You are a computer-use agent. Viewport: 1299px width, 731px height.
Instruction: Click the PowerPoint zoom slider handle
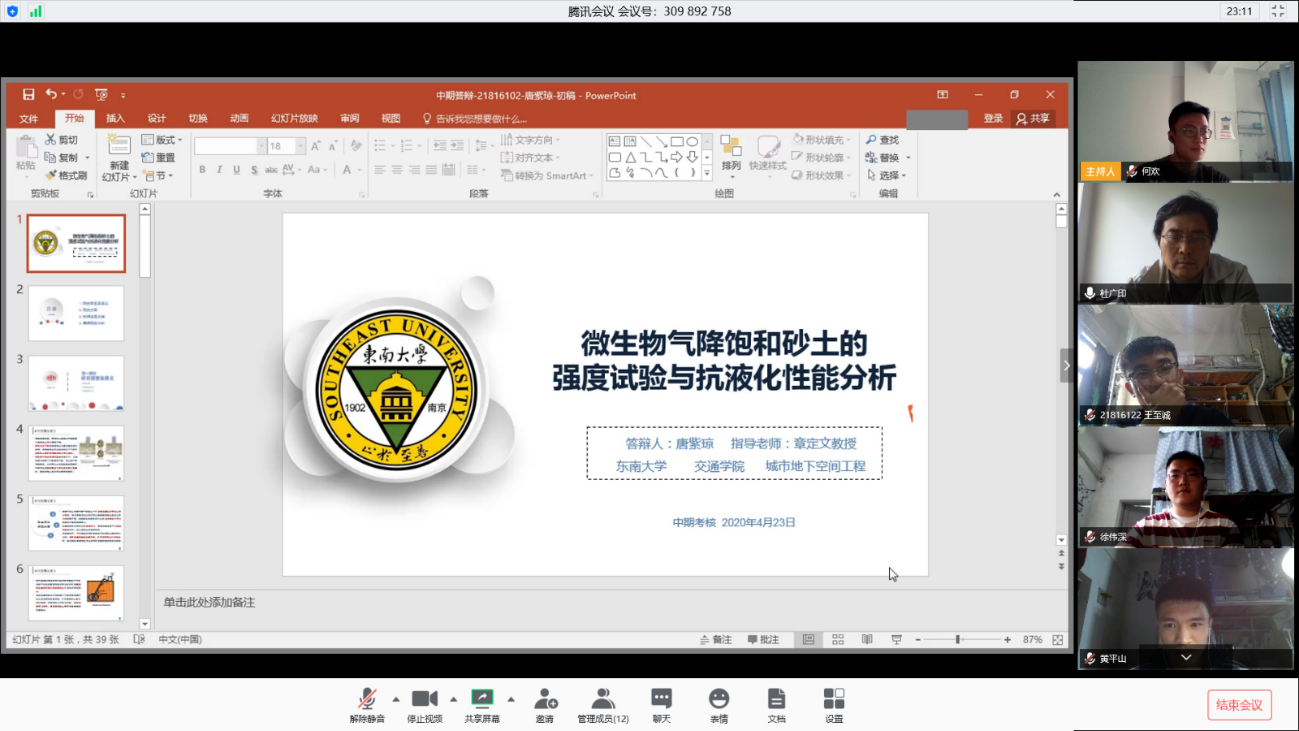pos(957,639)
